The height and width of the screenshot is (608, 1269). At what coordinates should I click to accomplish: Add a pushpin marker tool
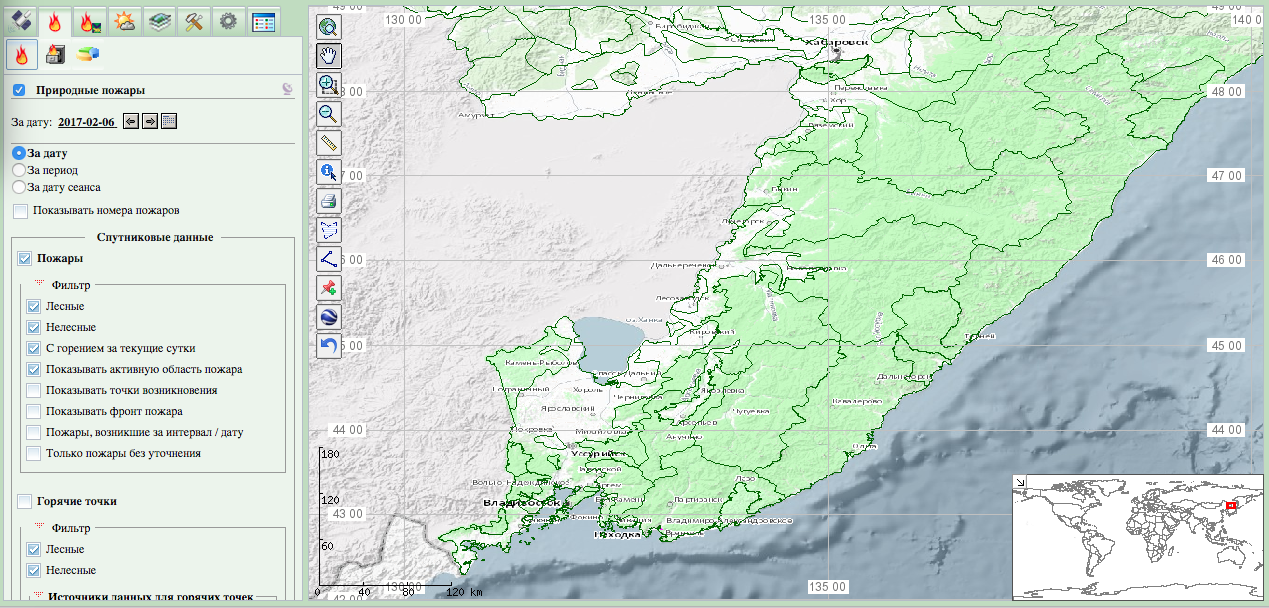[x=329, y=288]
